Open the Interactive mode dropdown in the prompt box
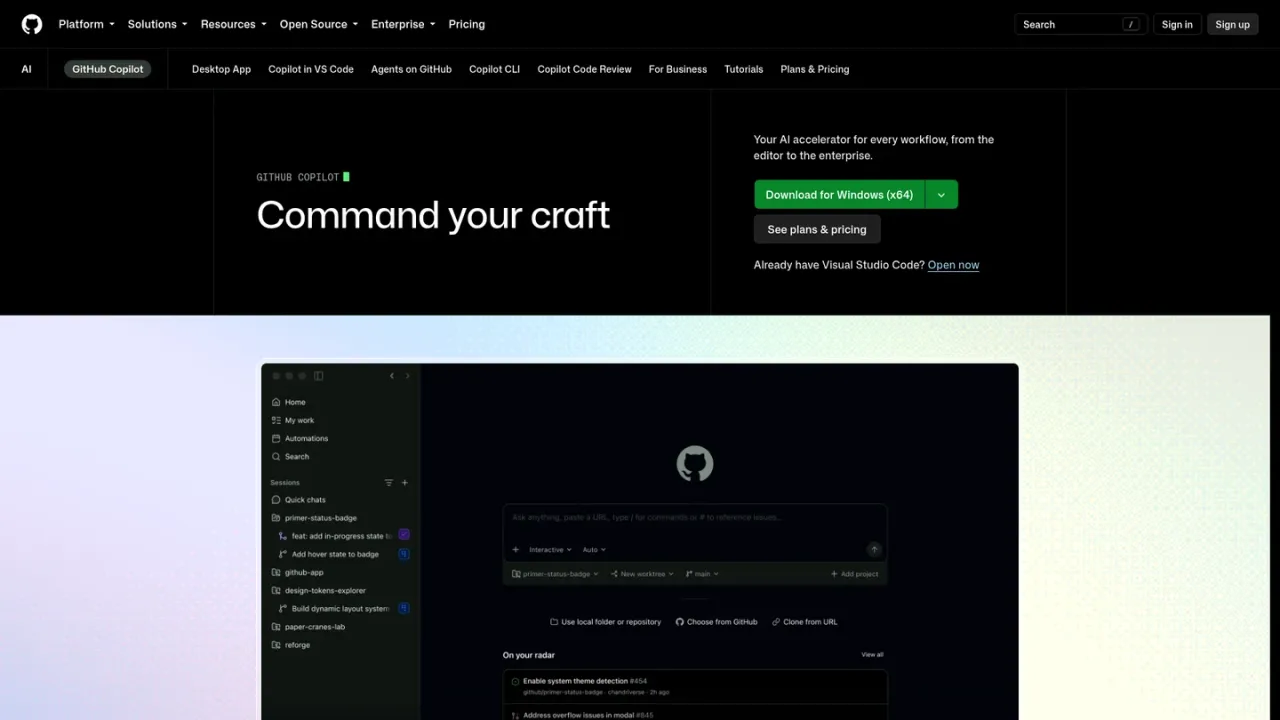Viewport: 1280px width, 720px height. coord(550,549)
